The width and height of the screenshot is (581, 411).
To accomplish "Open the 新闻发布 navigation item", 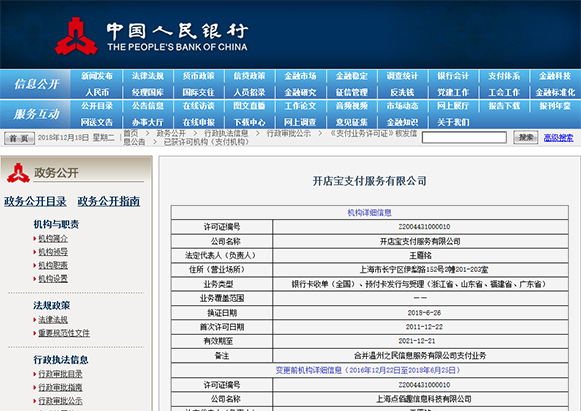I will point(97,76).
